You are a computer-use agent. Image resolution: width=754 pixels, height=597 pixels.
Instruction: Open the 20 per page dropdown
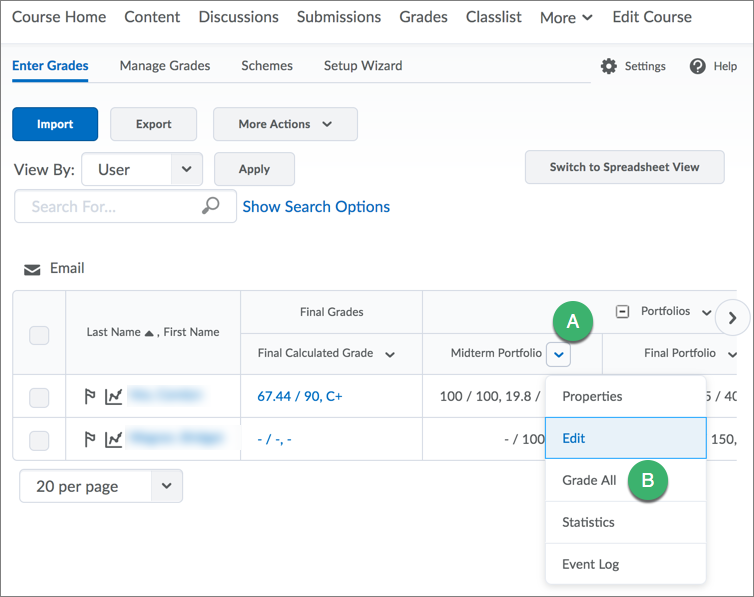(100, 486)
